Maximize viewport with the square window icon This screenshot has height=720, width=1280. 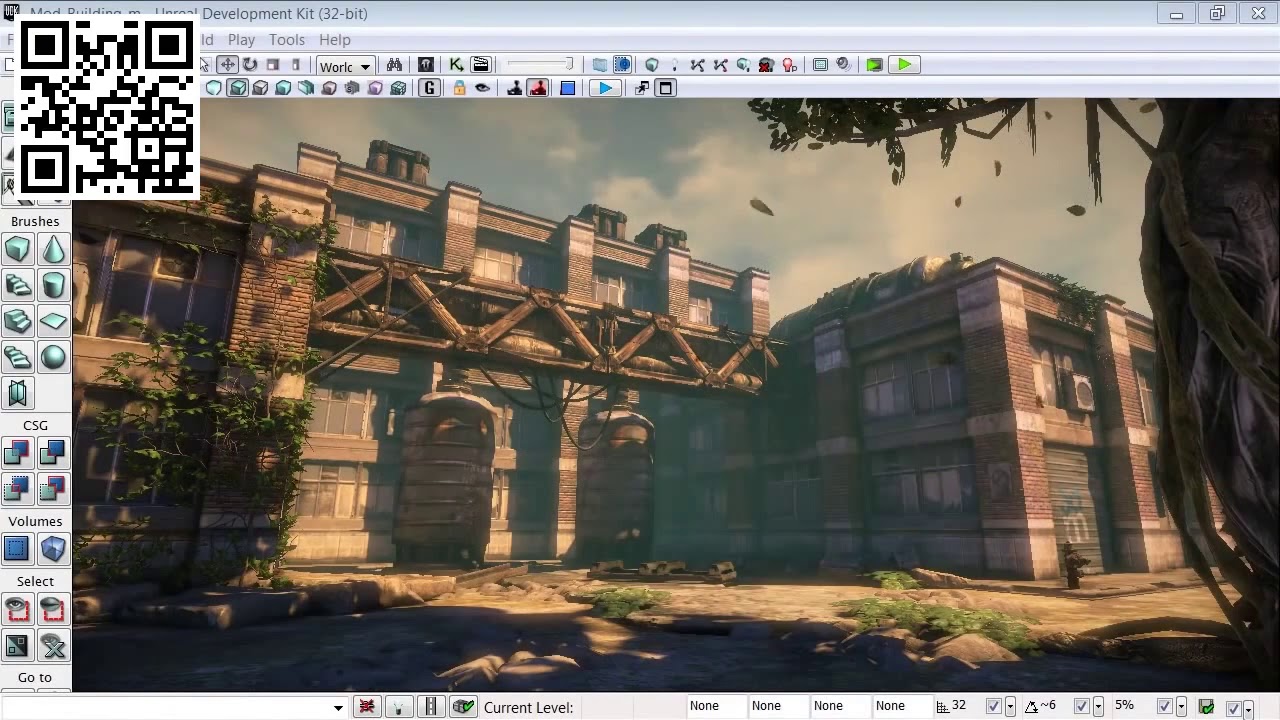(666, 88)
